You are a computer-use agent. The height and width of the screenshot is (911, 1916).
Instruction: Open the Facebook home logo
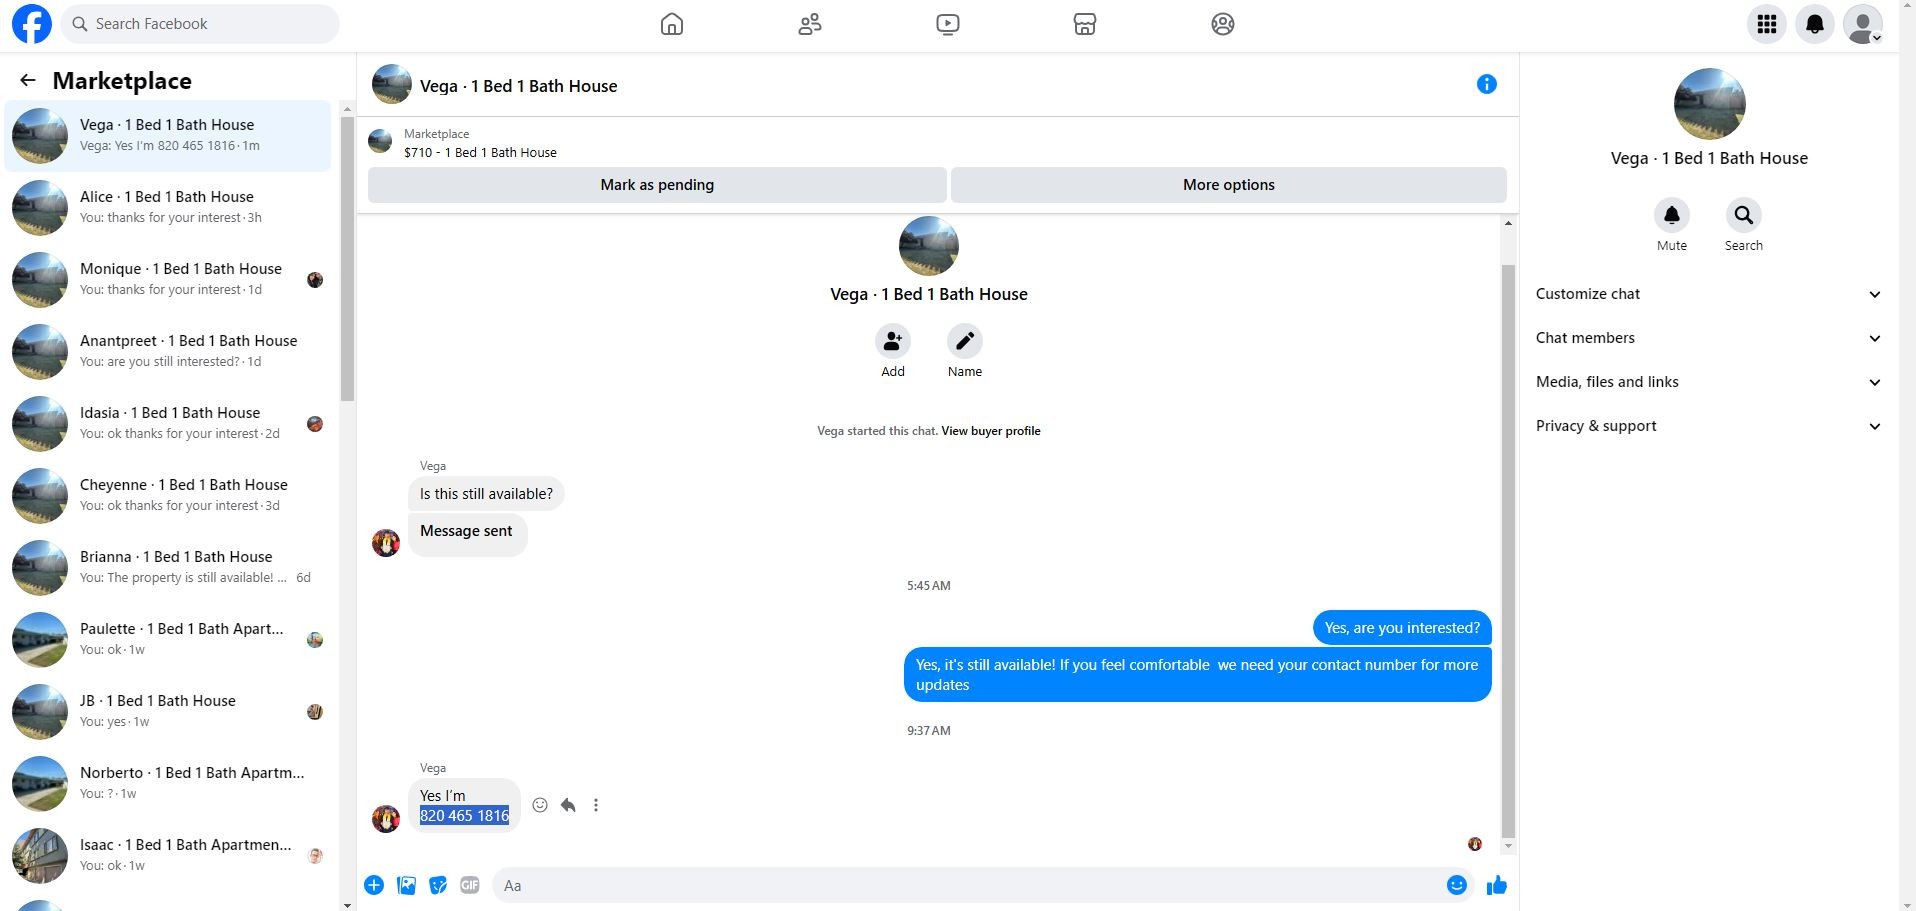coord(32,24)
